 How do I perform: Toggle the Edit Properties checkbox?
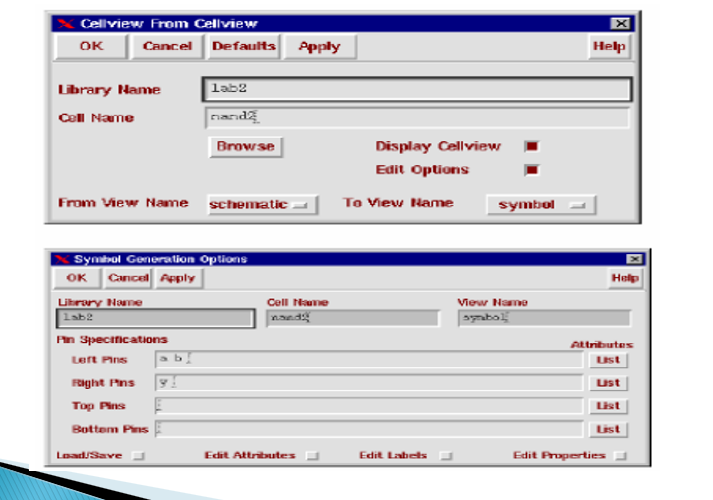tap(620, 455)
